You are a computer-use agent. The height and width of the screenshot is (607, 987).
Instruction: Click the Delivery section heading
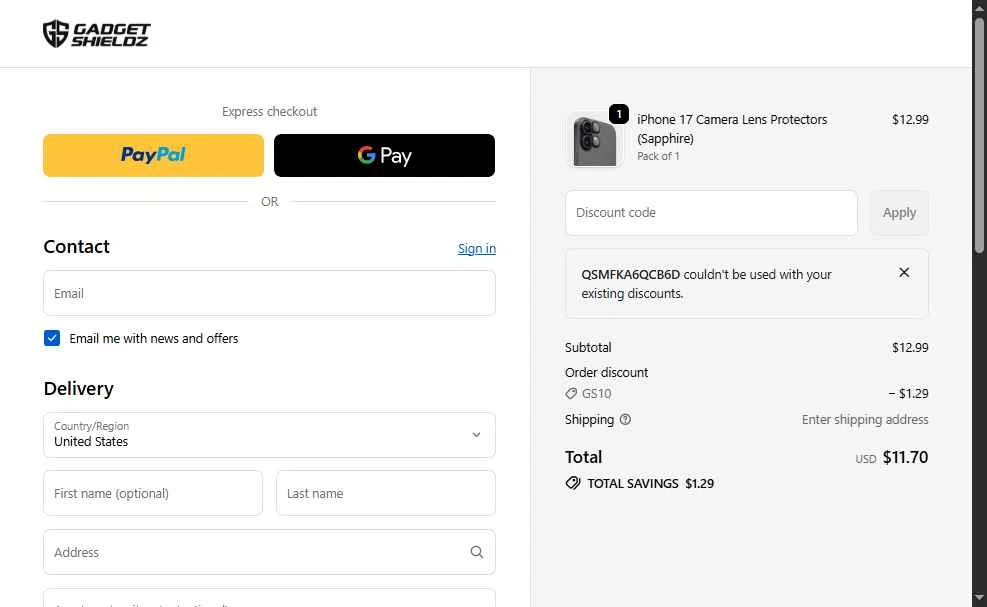tap(78, 389)
